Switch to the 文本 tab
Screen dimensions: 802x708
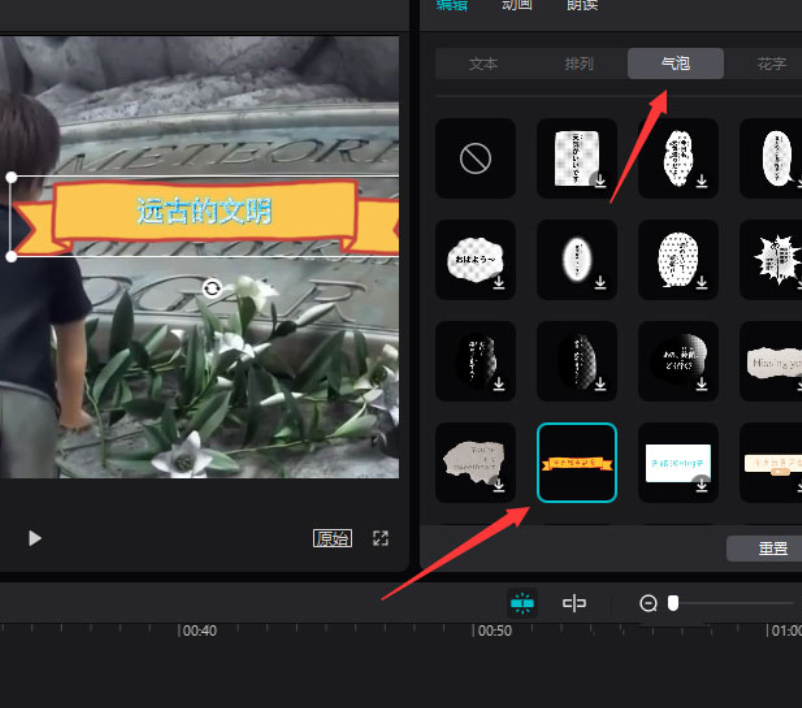point(483,64)
